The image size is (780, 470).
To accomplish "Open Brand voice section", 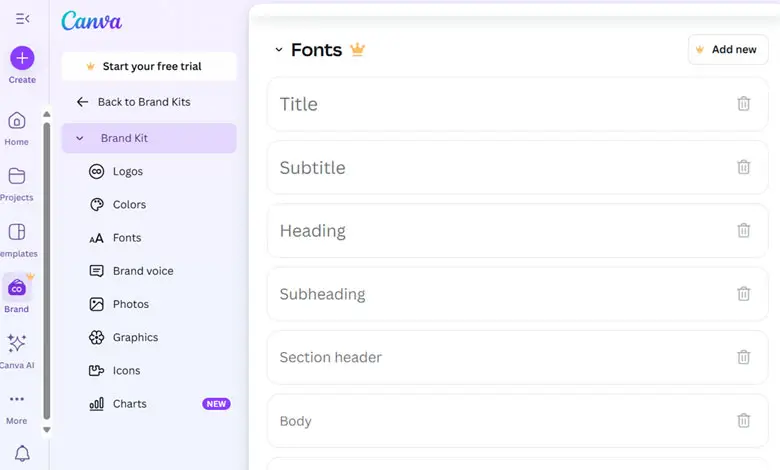I will point(131,271).
